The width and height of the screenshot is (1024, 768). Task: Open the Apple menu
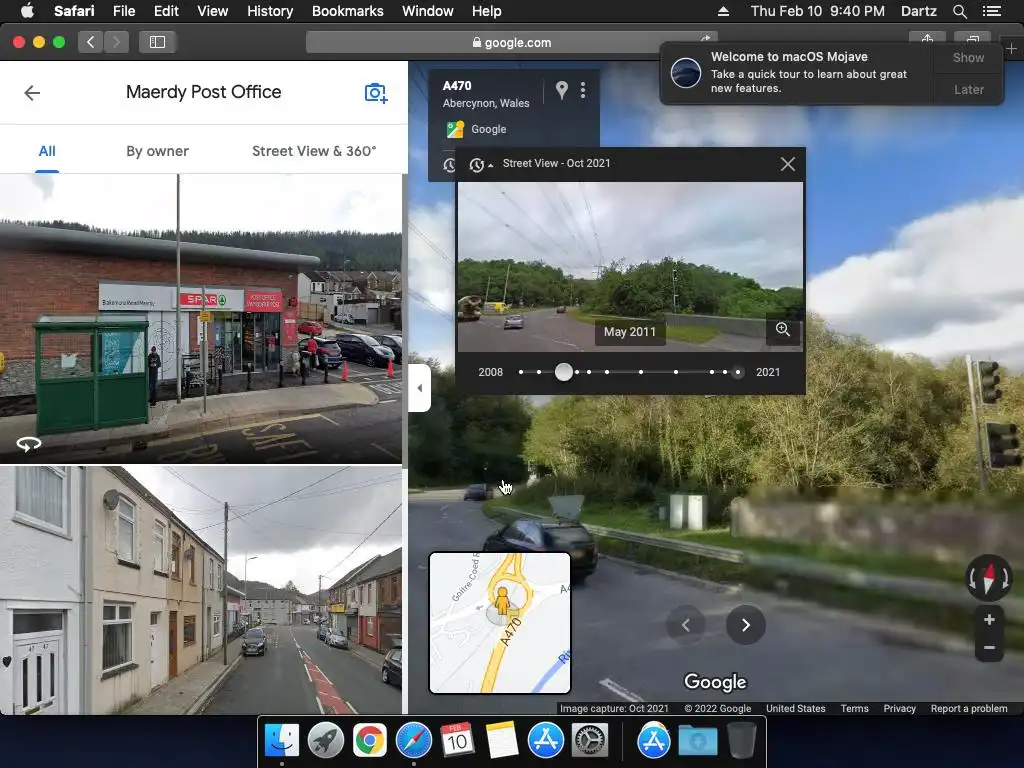(x=27, y=11)
